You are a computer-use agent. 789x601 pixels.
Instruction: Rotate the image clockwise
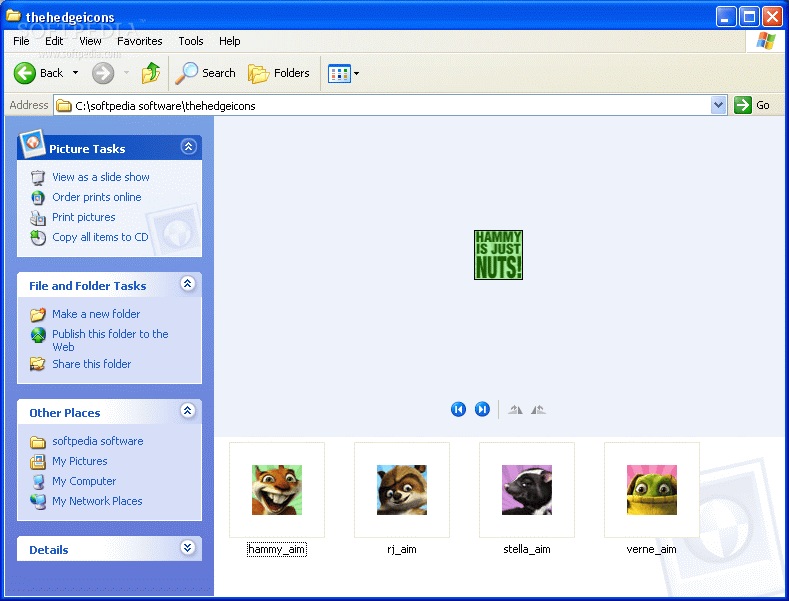[x=515, y=410]
